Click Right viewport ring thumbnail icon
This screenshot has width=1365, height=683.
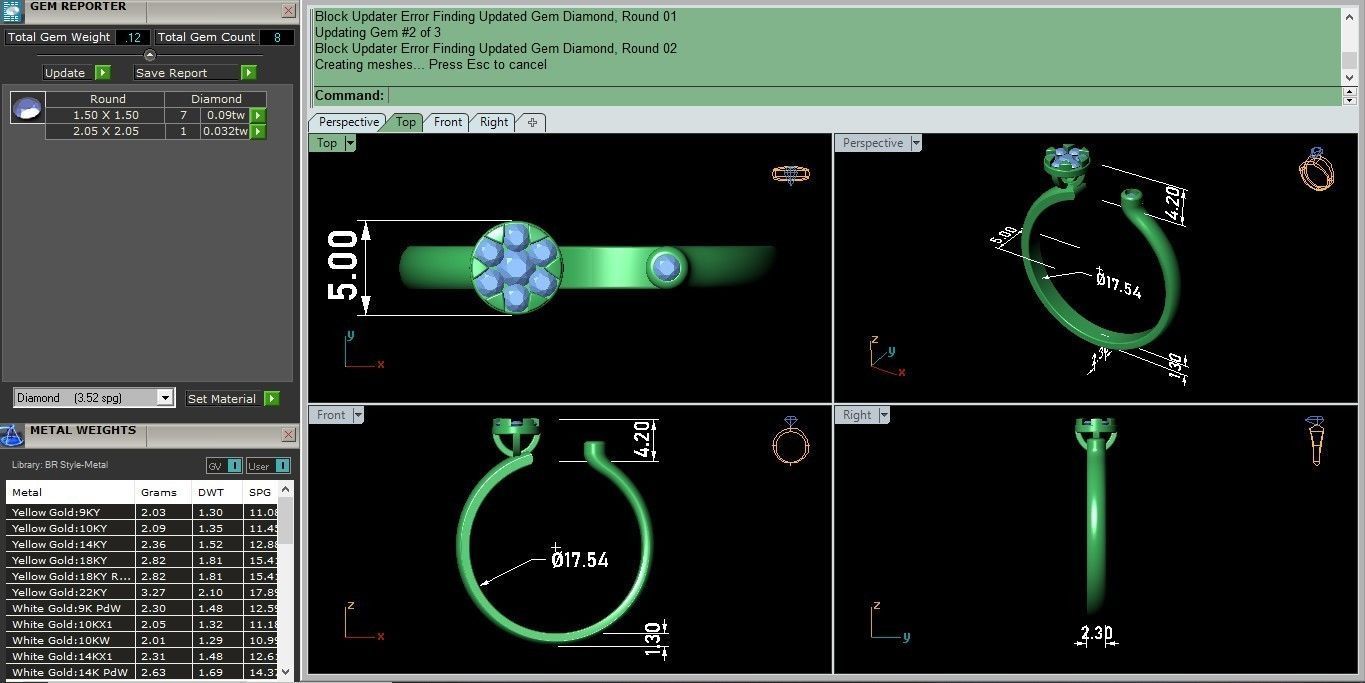tap(1316, 440)
